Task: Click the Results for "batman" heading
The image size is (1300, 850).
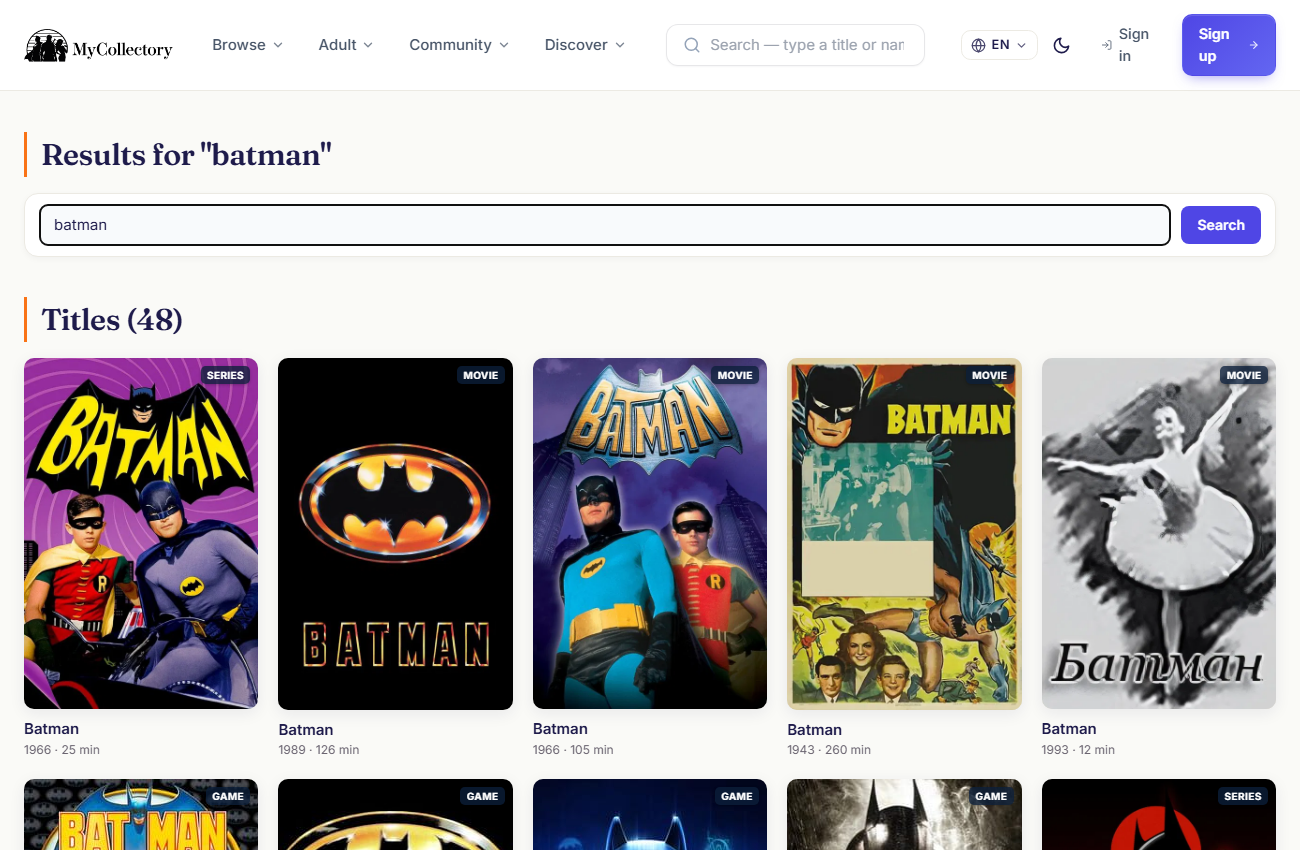Action: [x=187, y=155]
